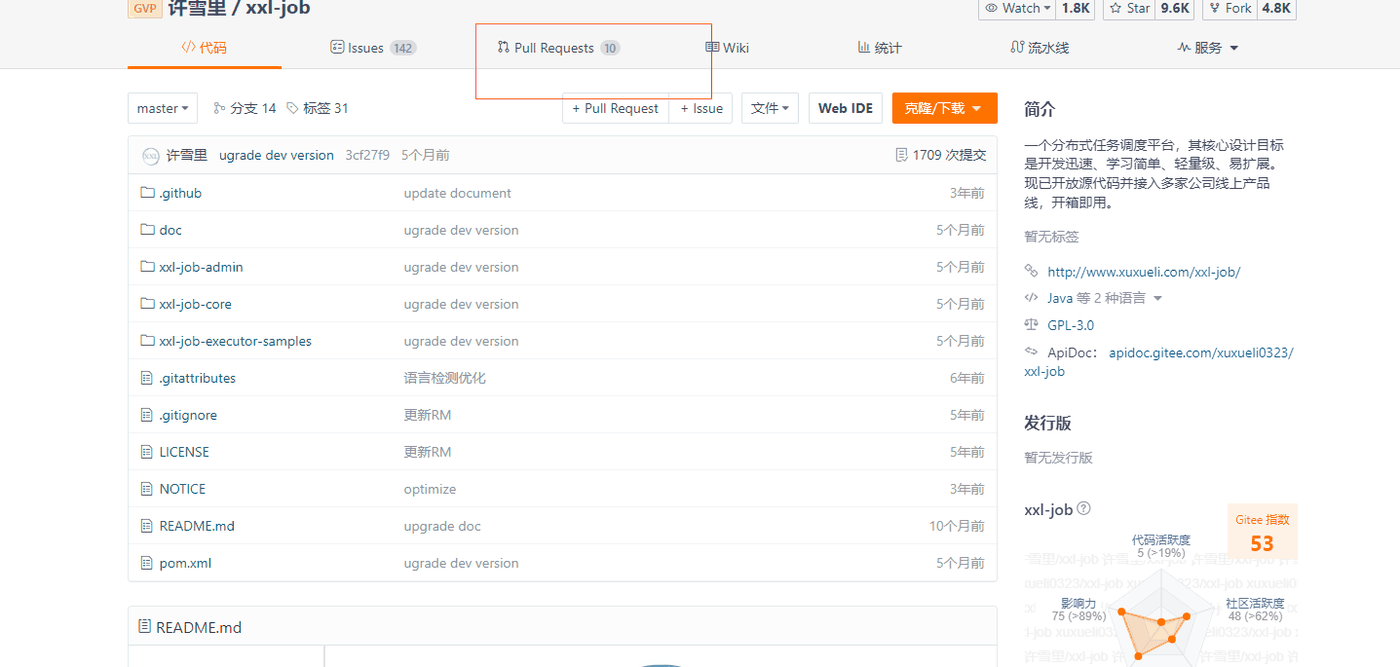The width and height of the screenshot is (1400, 667).
Task: Click the scale icon beside GPL-3.0
Action: click(1031, 325)
